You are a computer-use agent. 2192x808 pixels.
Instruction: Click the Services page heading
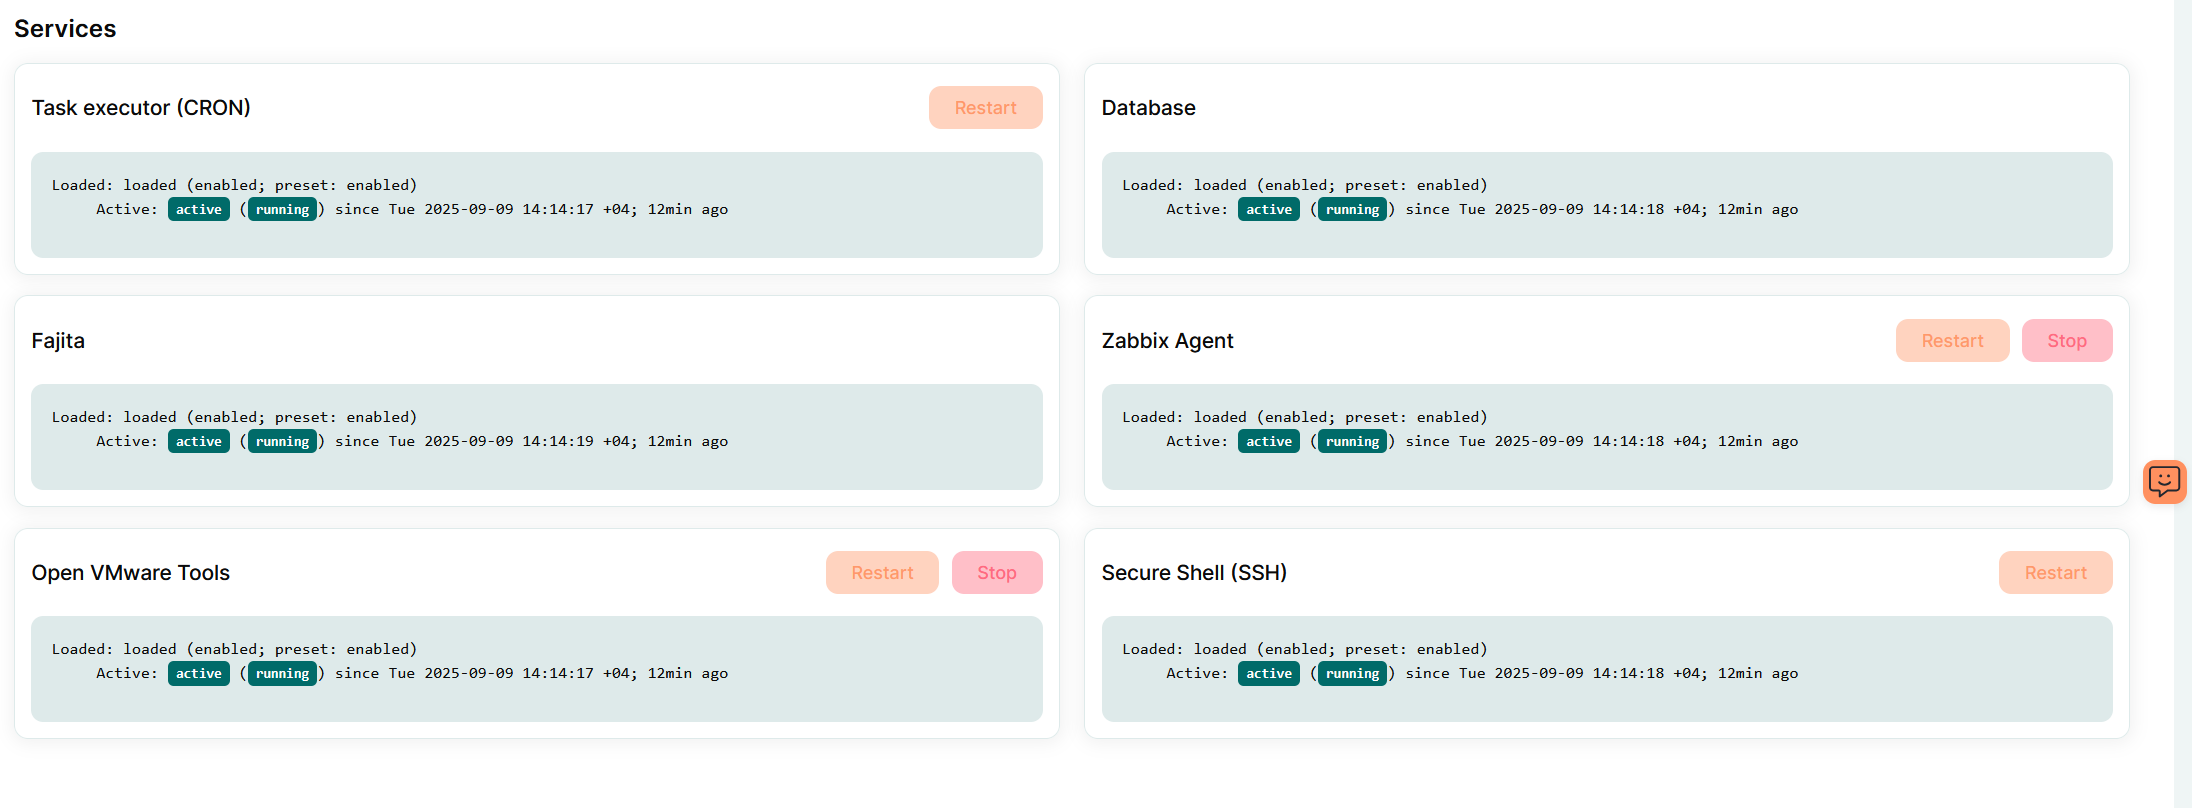click(x=65, y=29)
